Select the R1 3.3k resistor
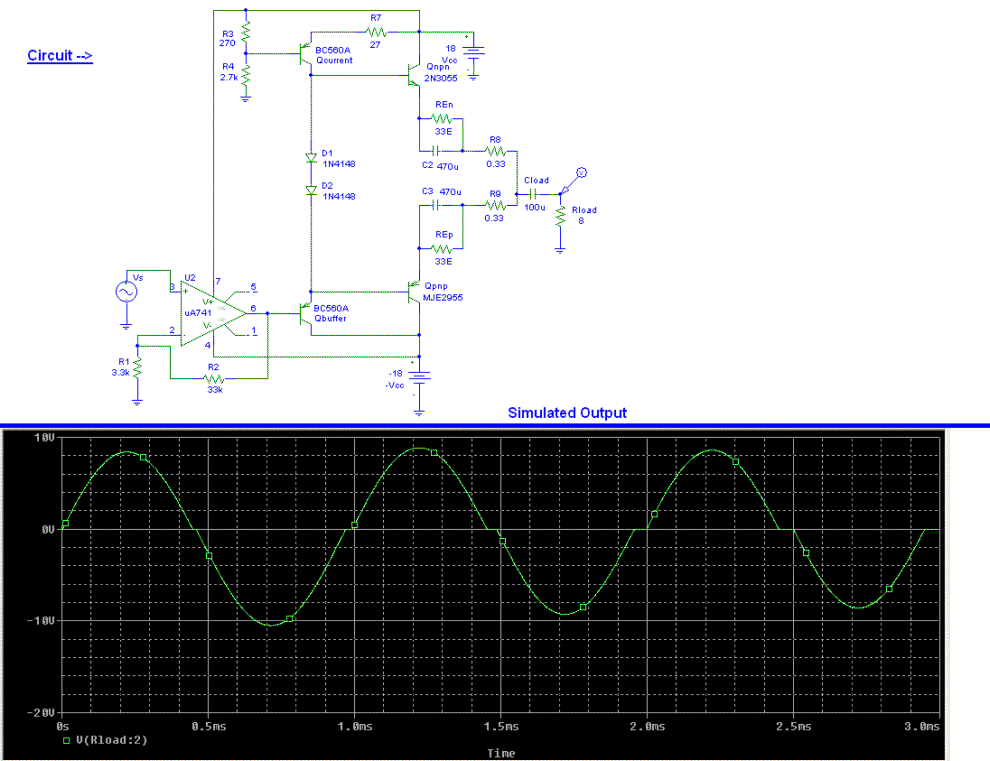Viewport: 990px width, 761px height. (x=137, y=368)
